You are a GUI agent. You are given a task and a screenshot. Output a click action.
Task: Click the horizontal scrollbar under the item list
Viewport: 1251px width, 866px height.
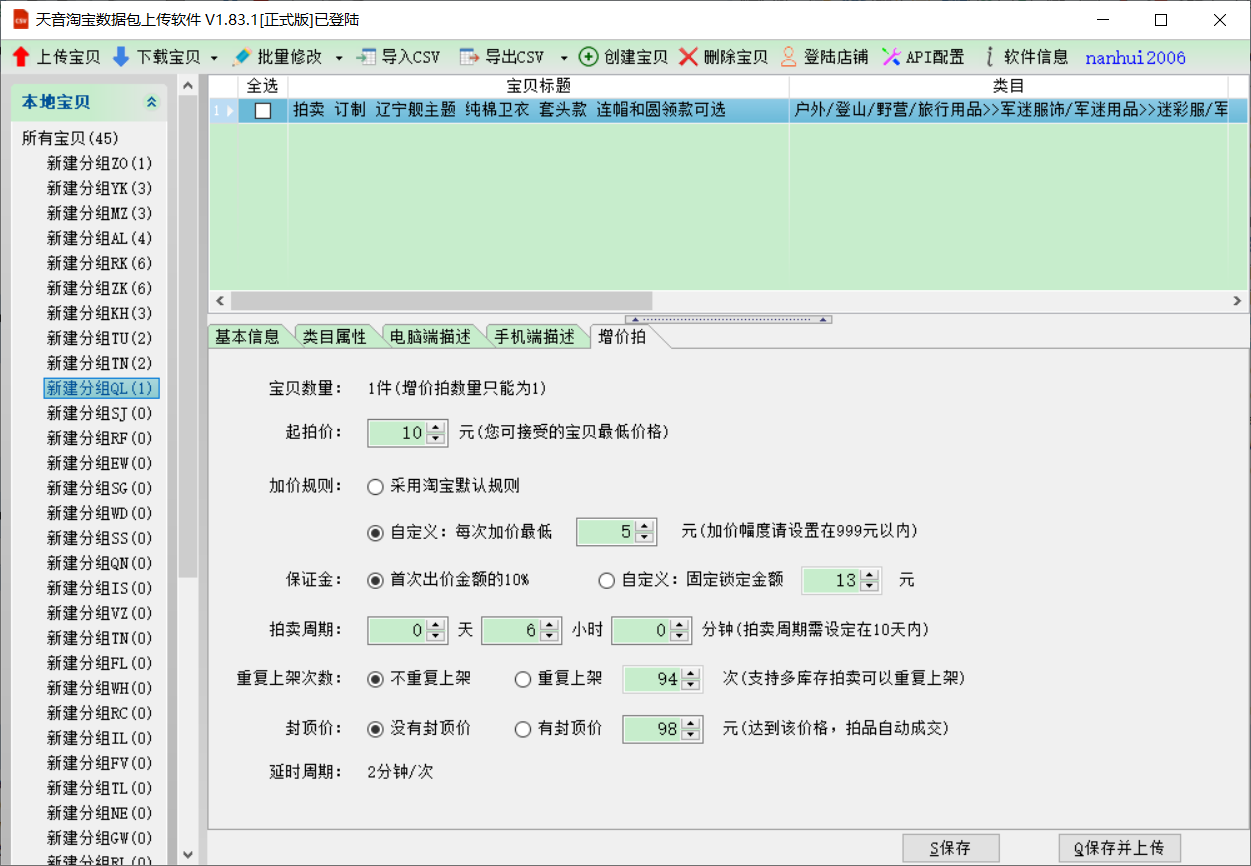441,301
